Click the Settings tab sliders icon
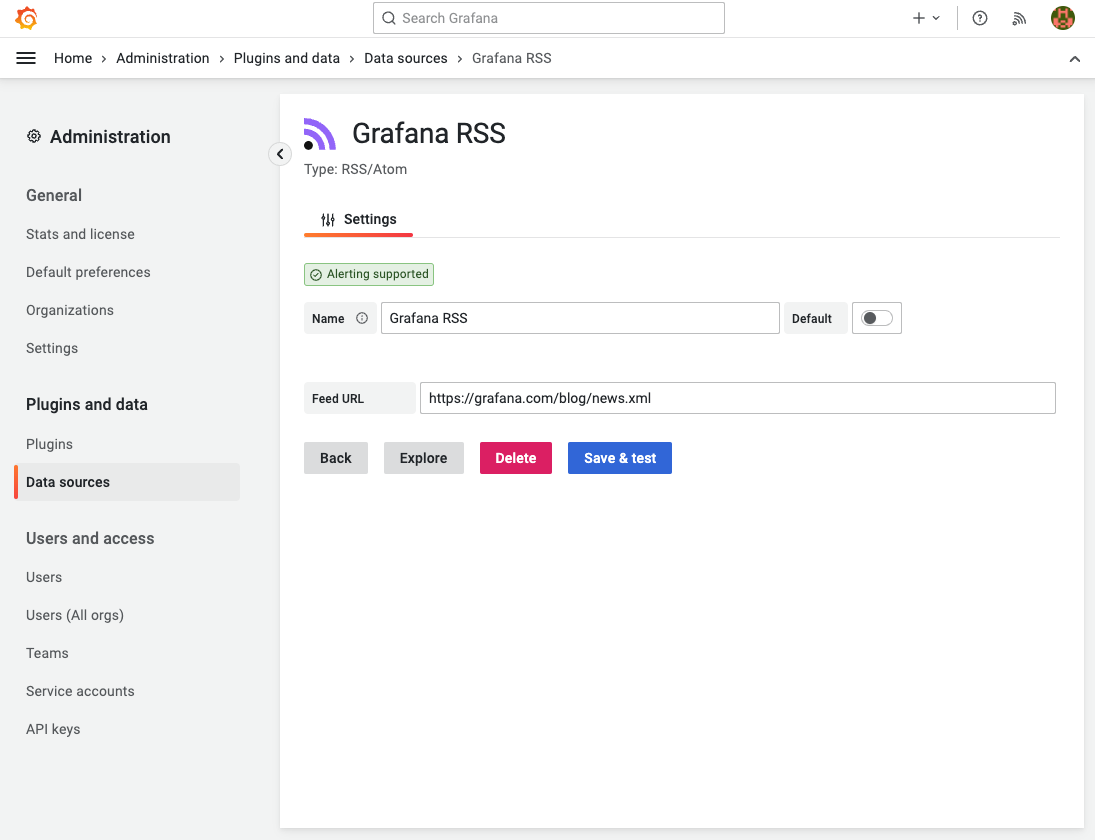The width and height of the screenshot is (1095, 840). tap(328, 220)
